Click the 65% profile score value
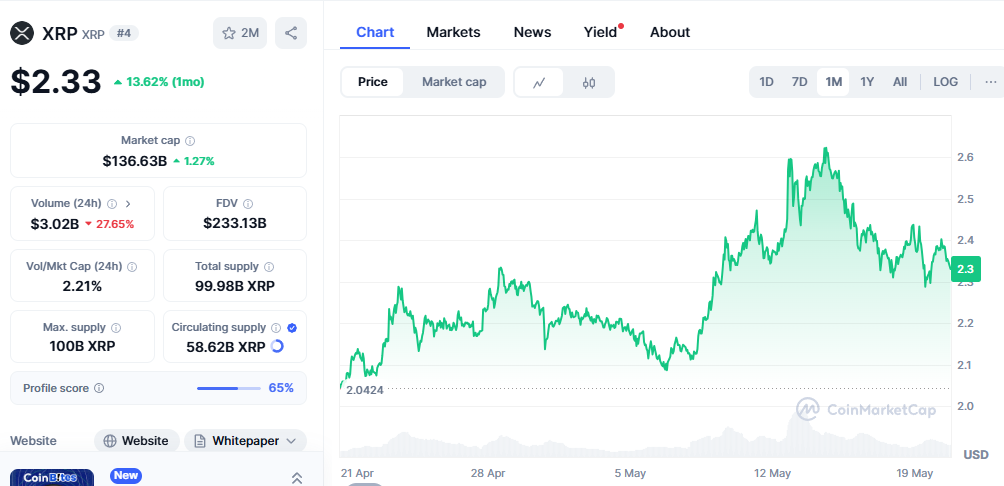Viewport: 1004px width, 486px height. point(281,388)
